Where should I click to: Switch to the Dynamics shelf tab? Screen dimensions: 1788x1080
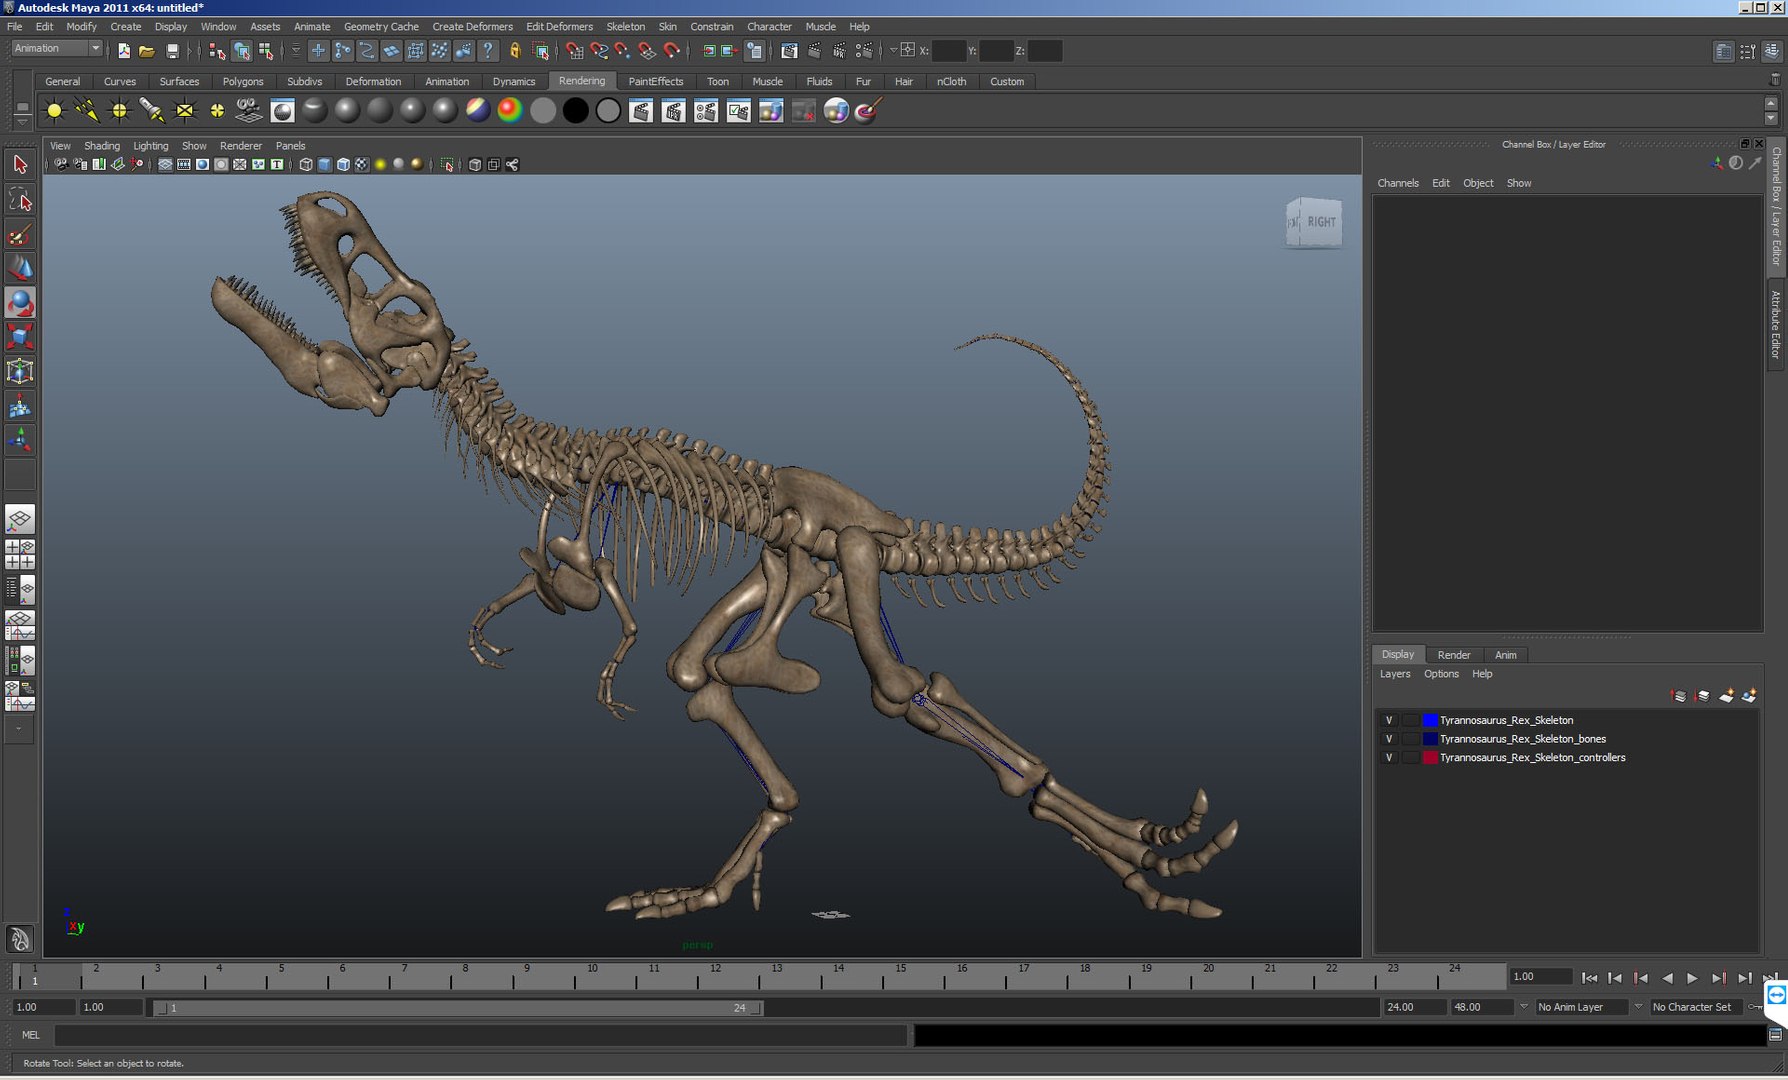[x=514, y=82]
